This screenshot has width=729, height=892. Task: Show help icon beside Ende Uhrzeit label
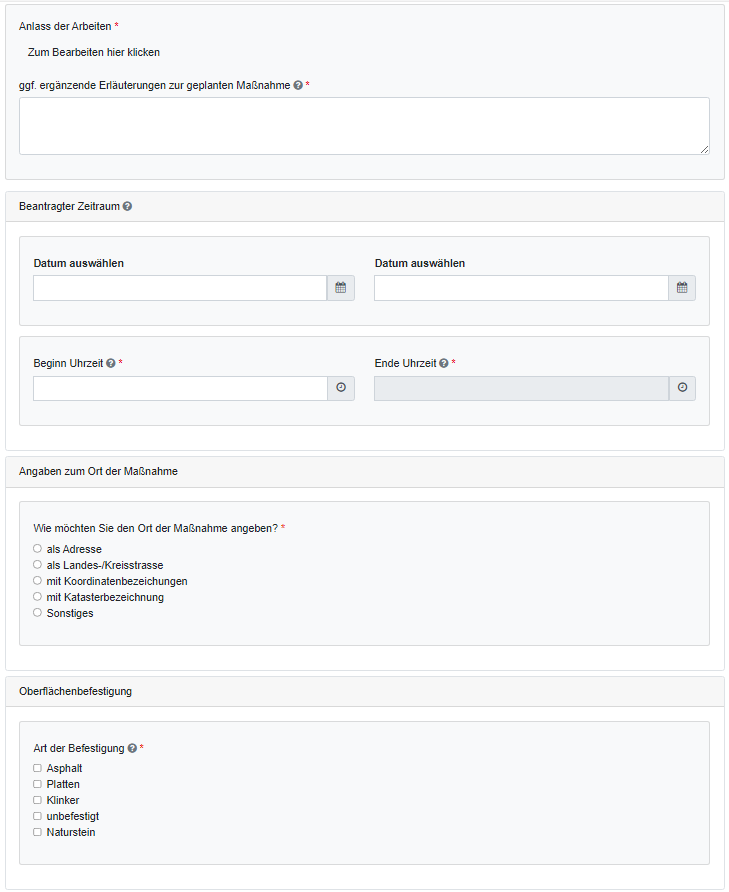(443, 363)
